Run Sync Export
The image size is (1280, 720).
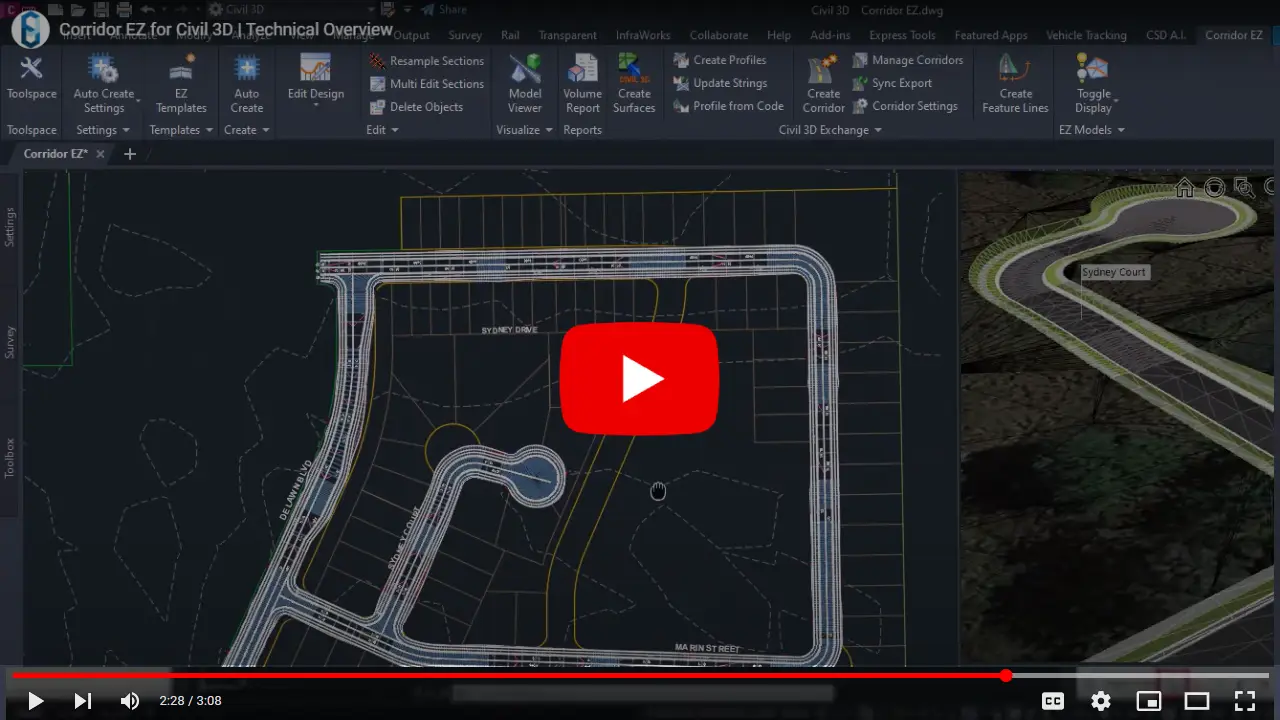892,83
